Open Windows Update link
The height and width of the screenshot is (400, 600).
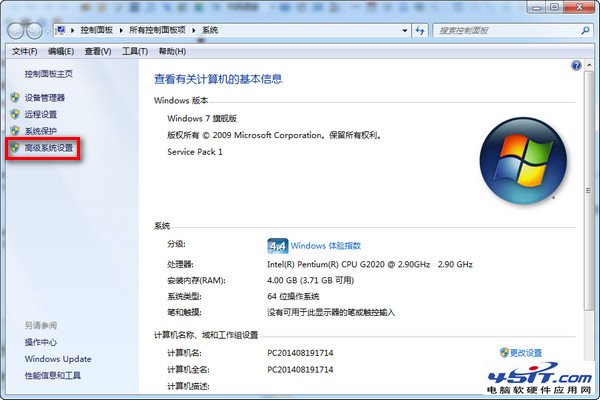coord(58,359)
